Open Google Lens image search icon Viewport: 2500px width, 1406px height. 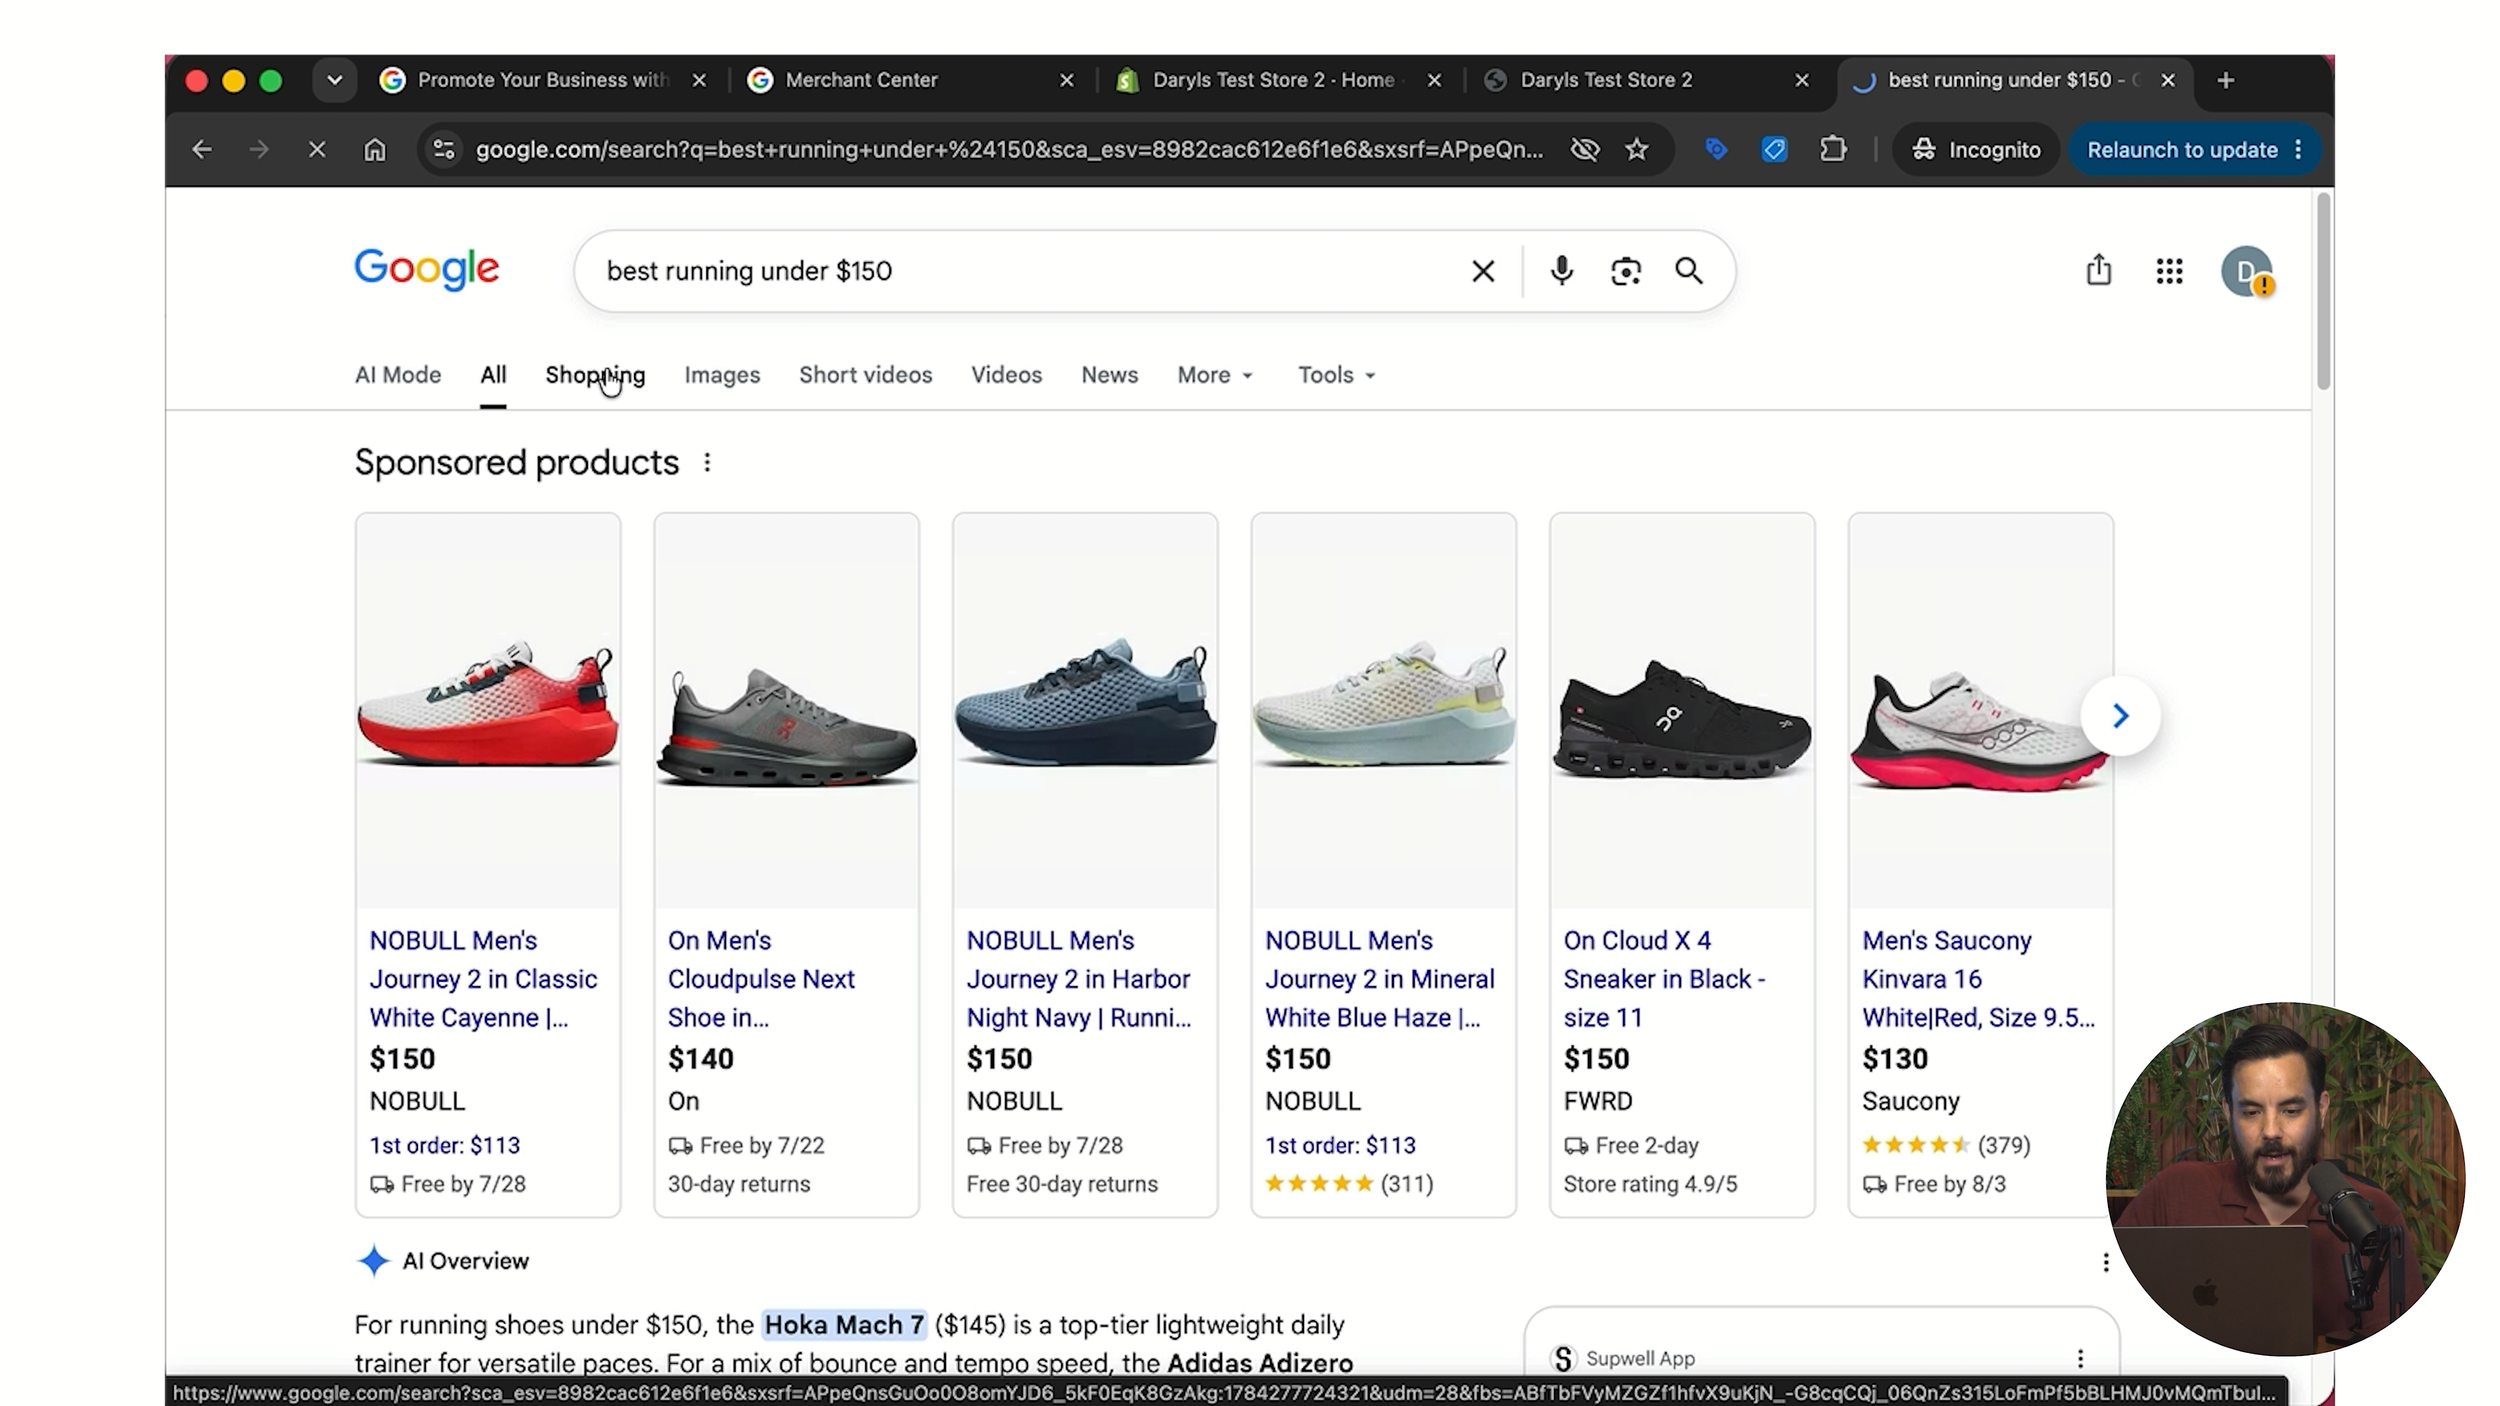(x=1626, y=271)
